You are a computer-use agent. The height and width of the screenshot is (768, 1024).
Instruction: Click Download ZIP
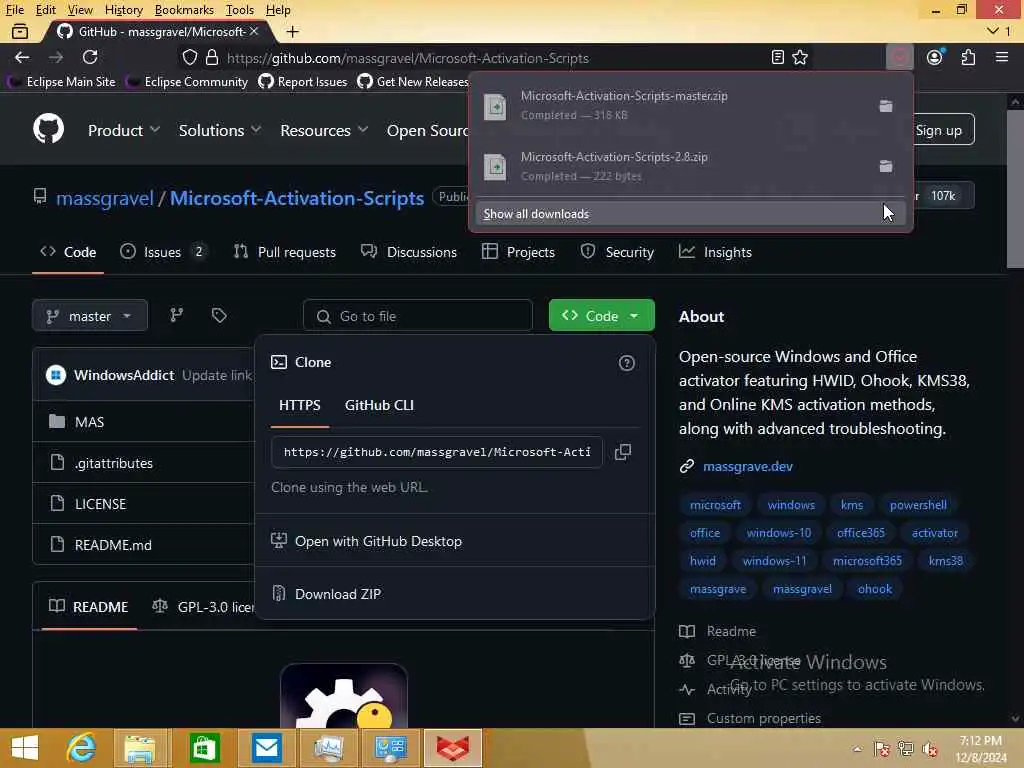click(x=338, y=594)
